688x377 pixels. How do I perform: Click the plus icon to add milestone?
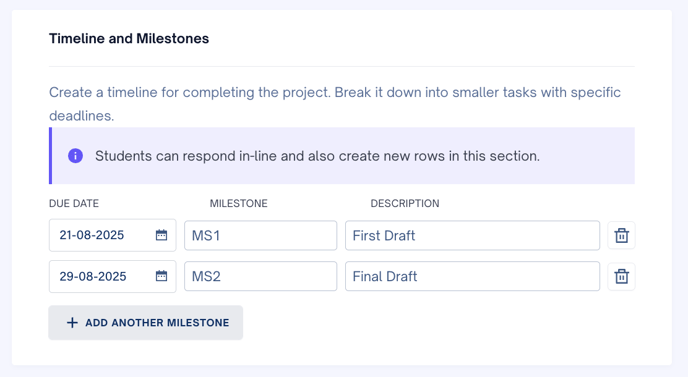(72, 323)
